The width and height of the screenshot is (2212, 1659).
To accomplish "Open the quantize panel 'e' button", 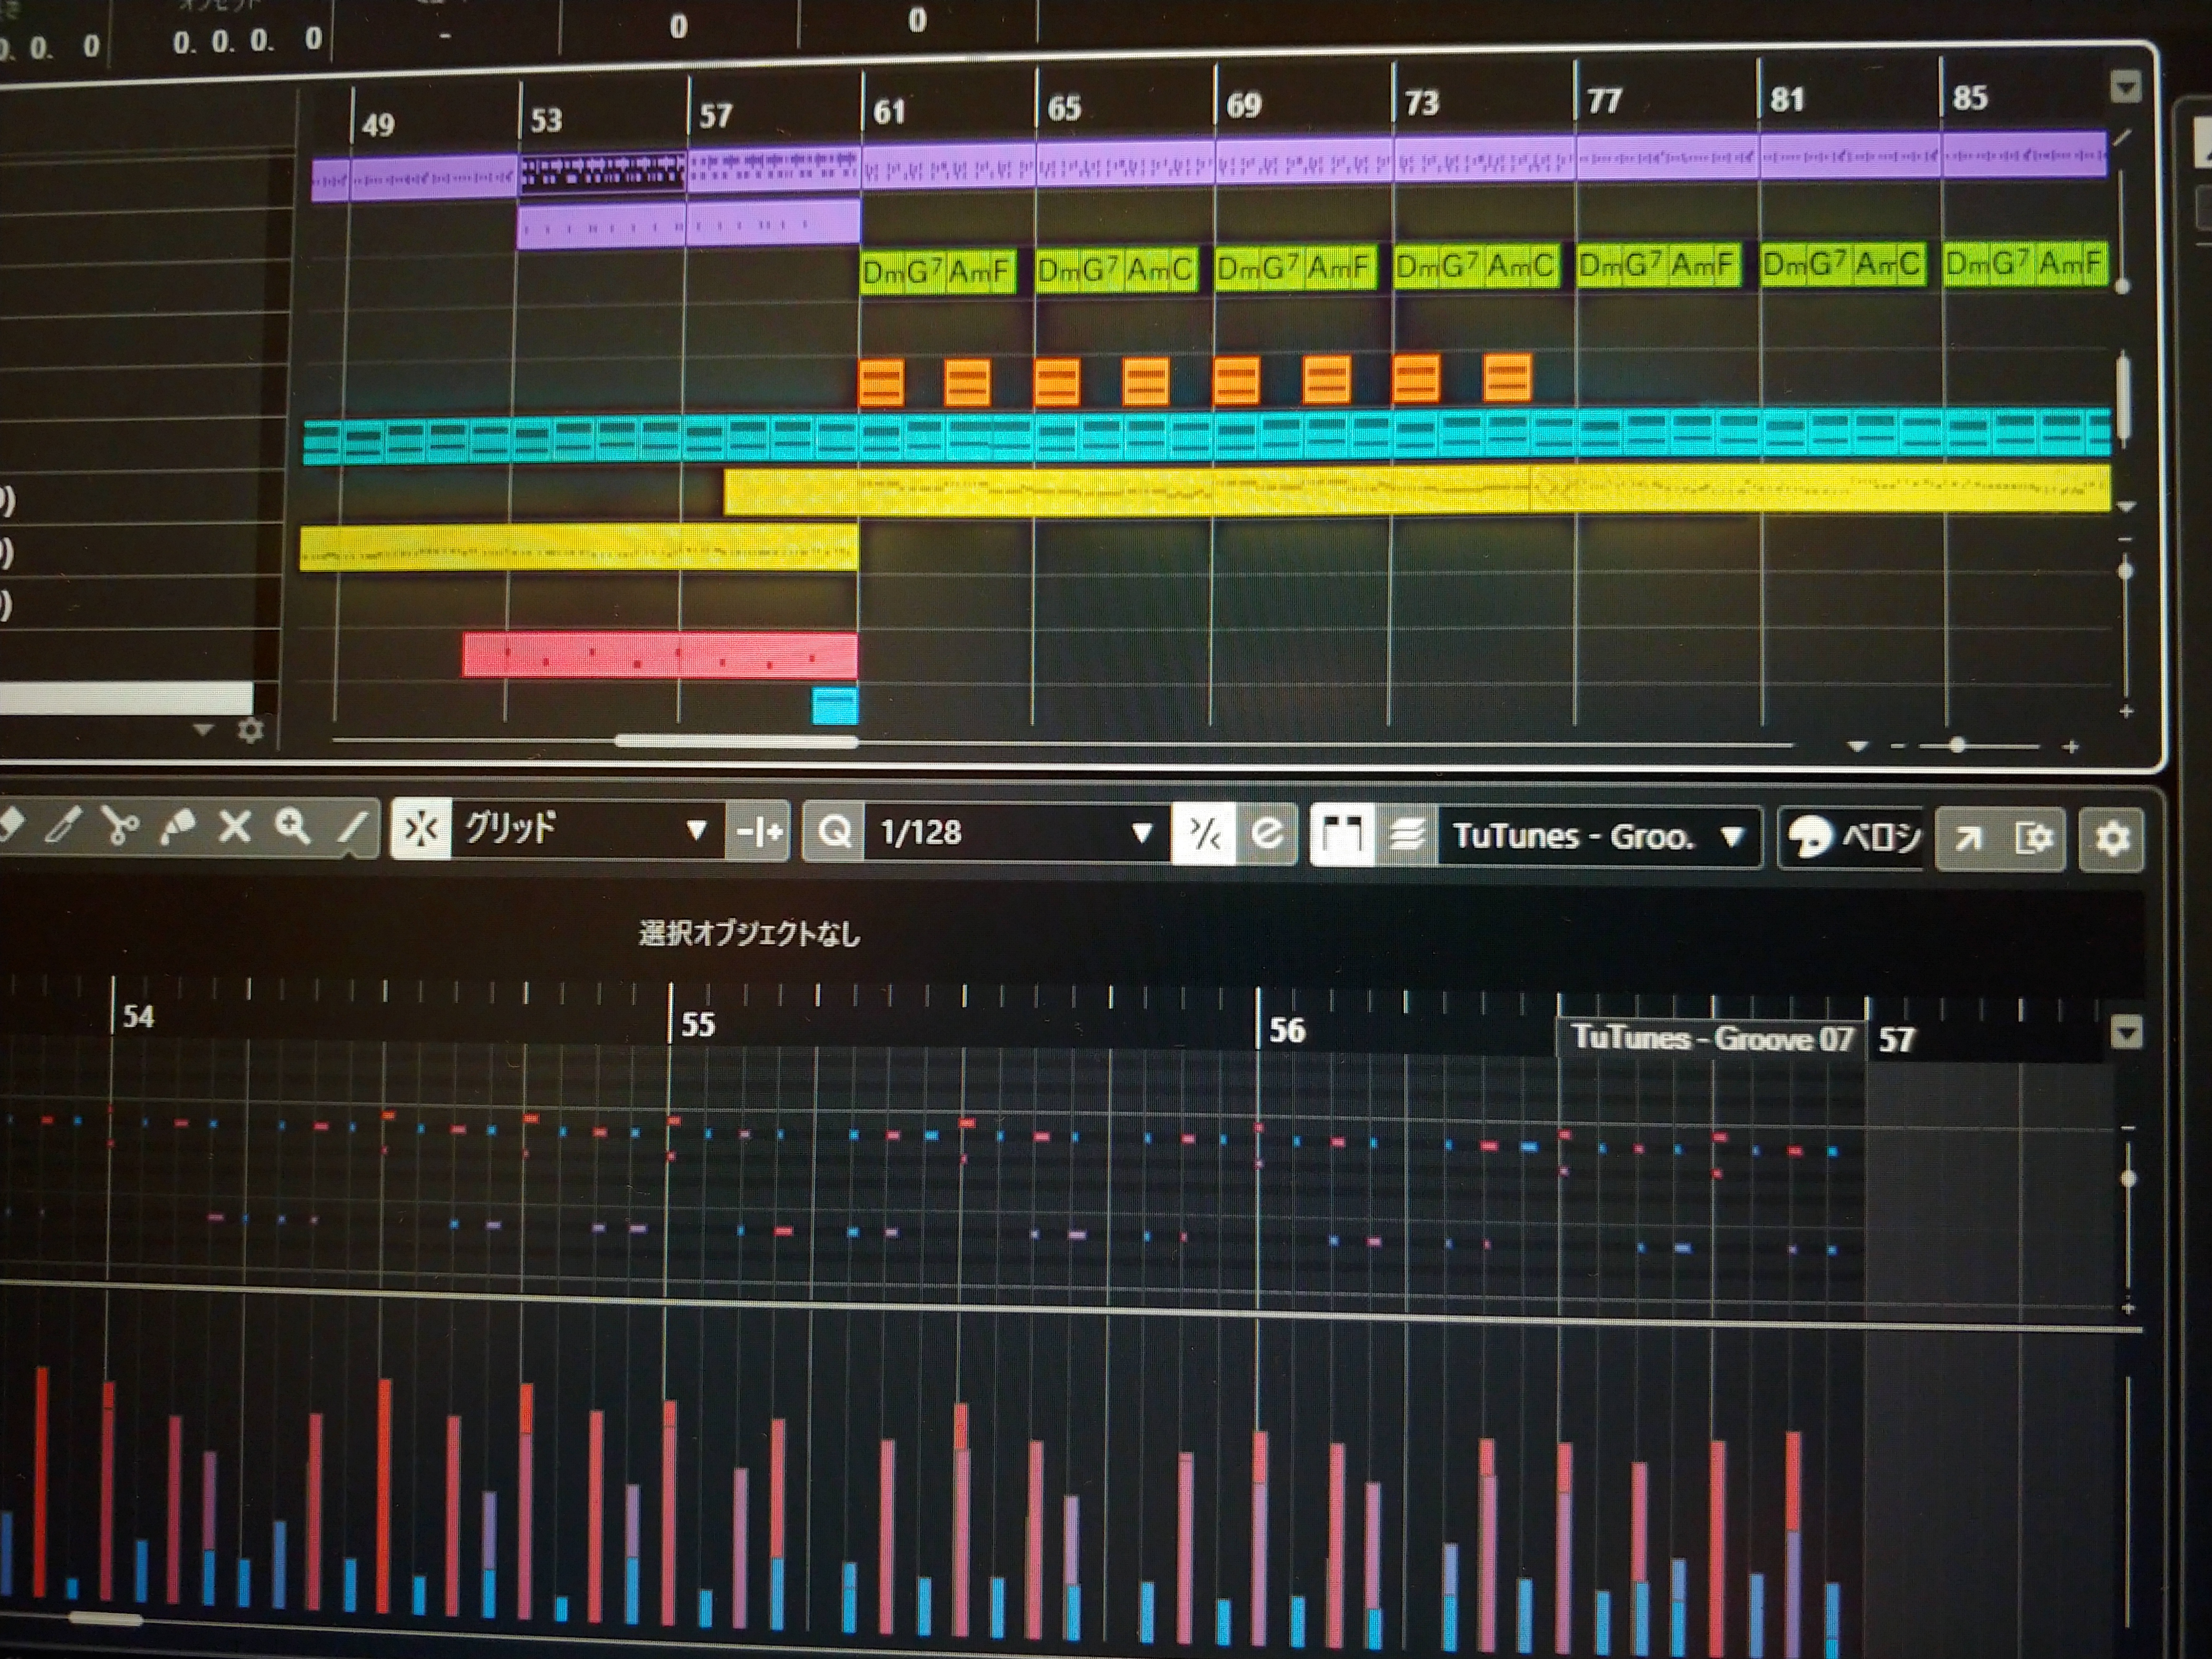I will coord(1267,833).
